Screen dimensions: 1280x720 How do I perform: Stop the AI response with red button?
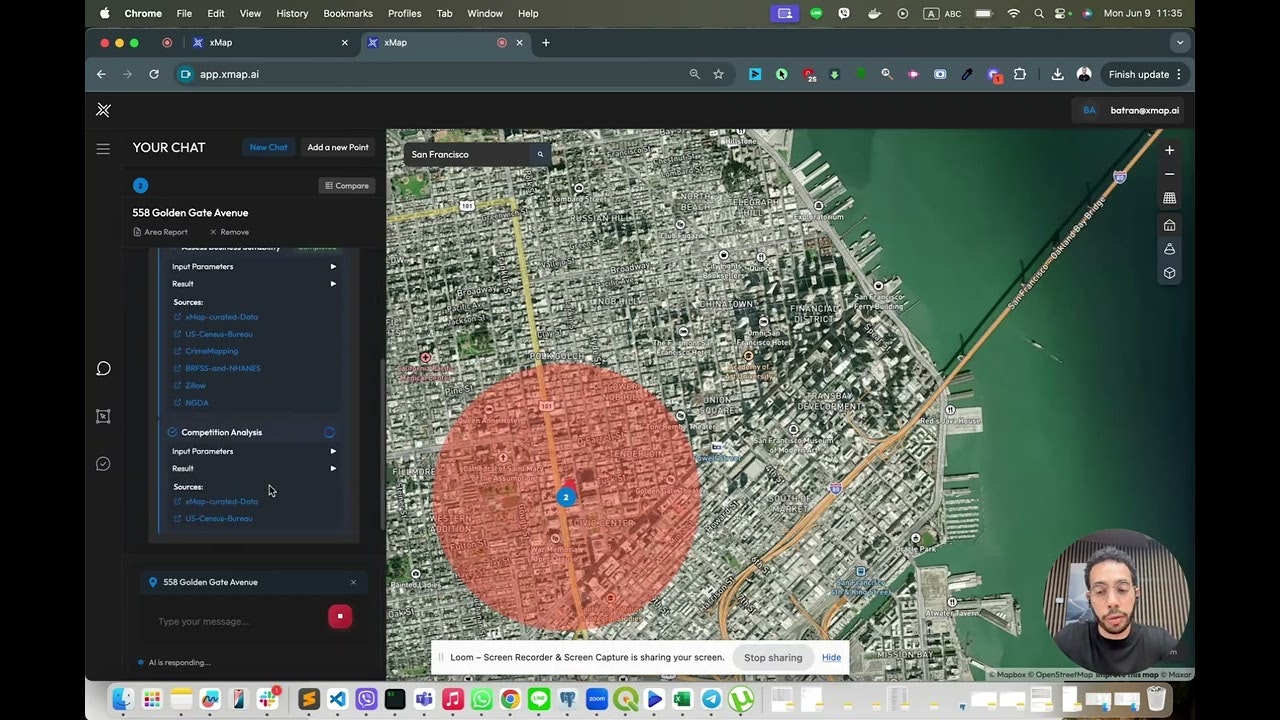point(340,616)
